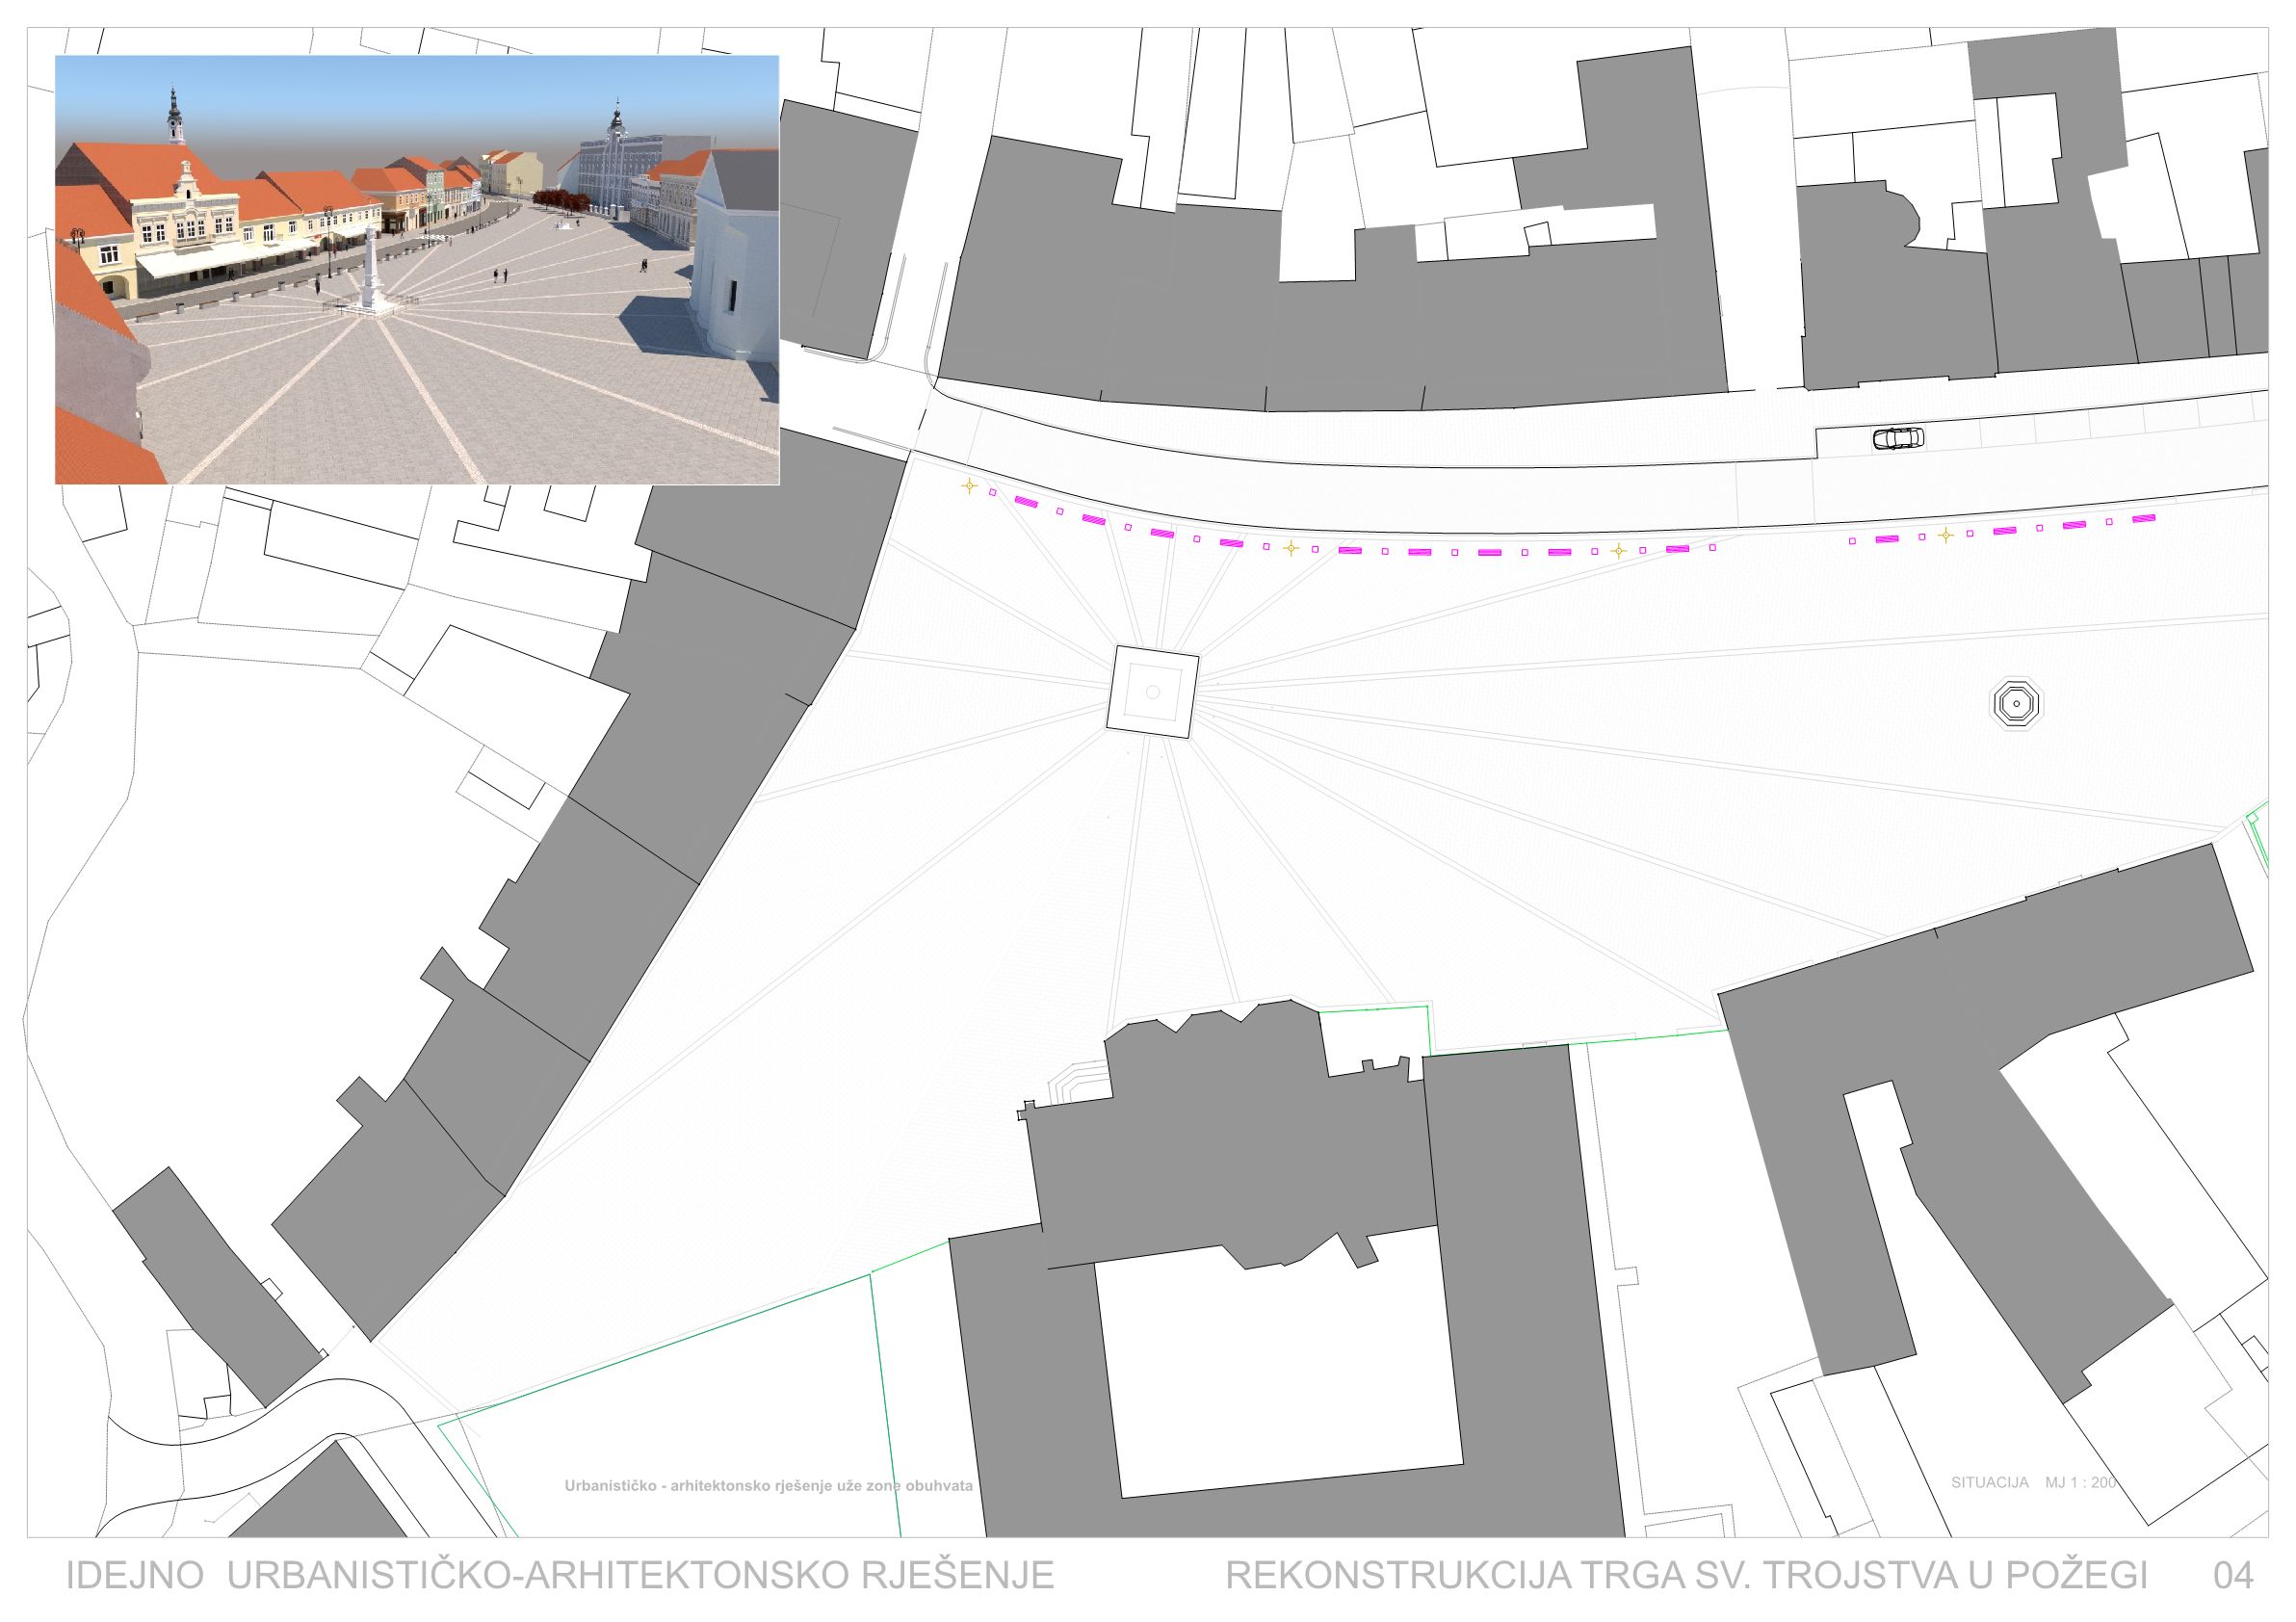Viewport: 2296px width, 1622px height.
Task: Click the small circle inside the monument square
Action: click(x=1152, y=692)
